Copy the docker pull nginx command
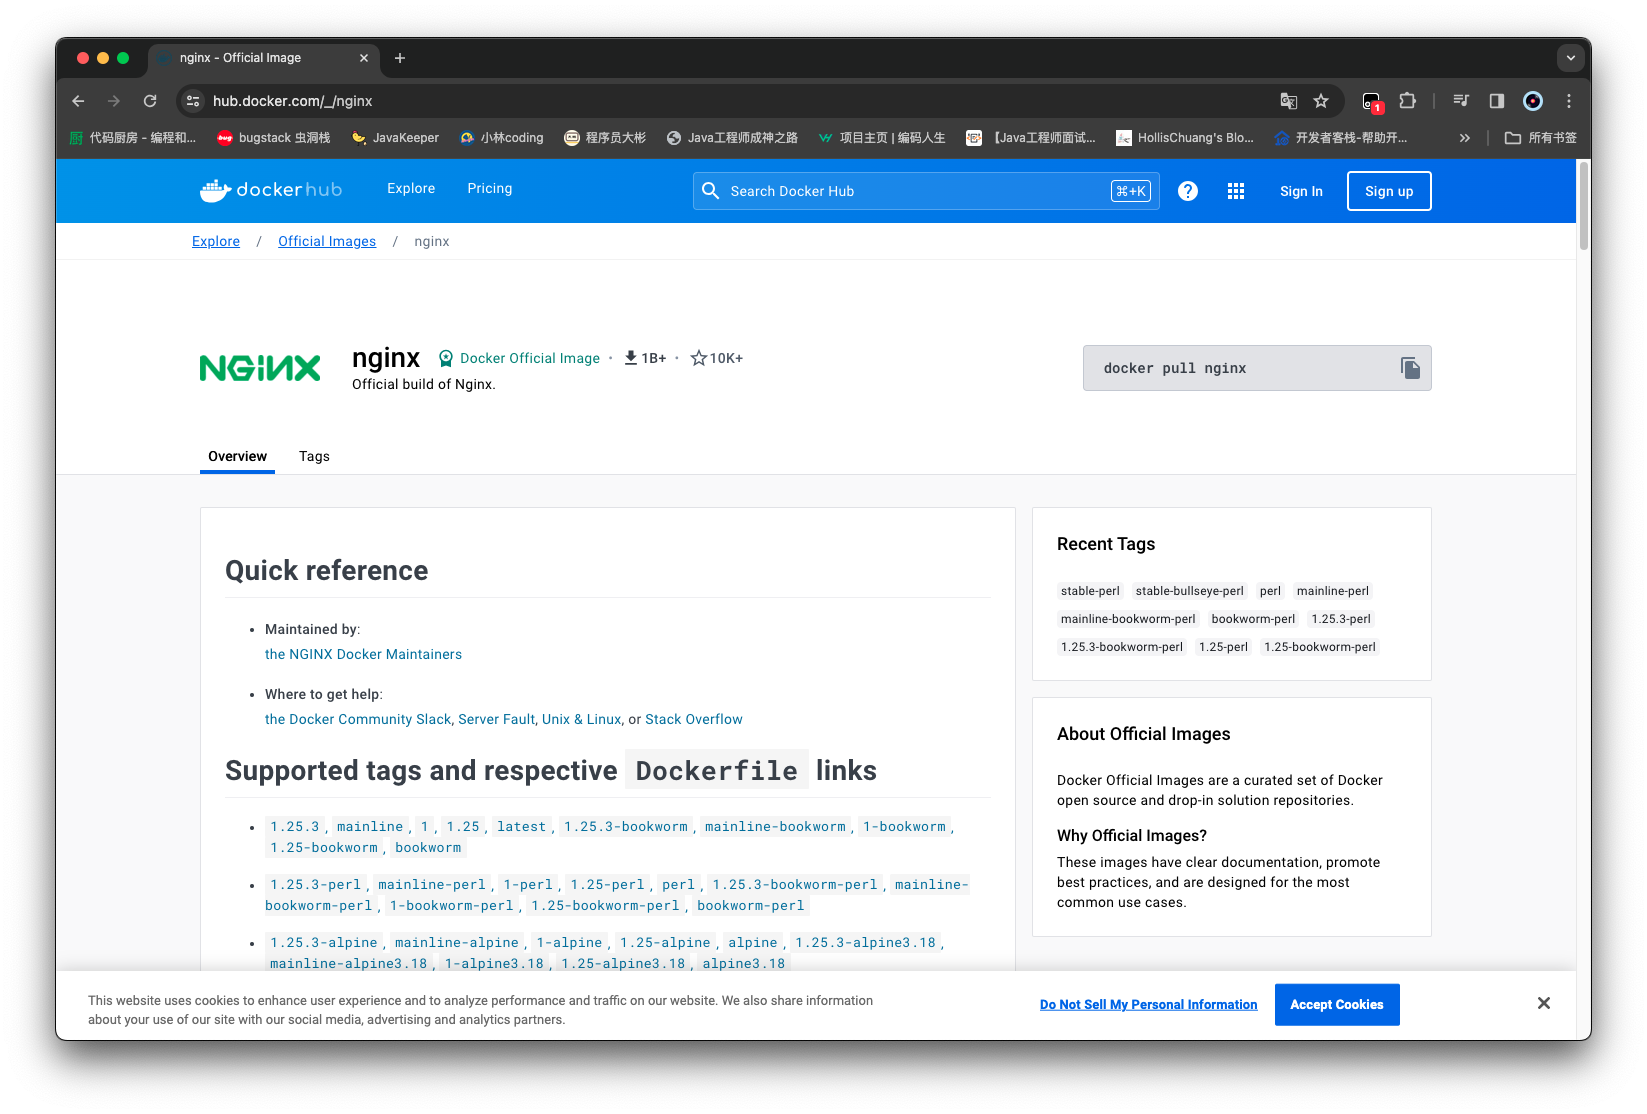The image size is (1647, 1114). click(x=1410, y=368)
